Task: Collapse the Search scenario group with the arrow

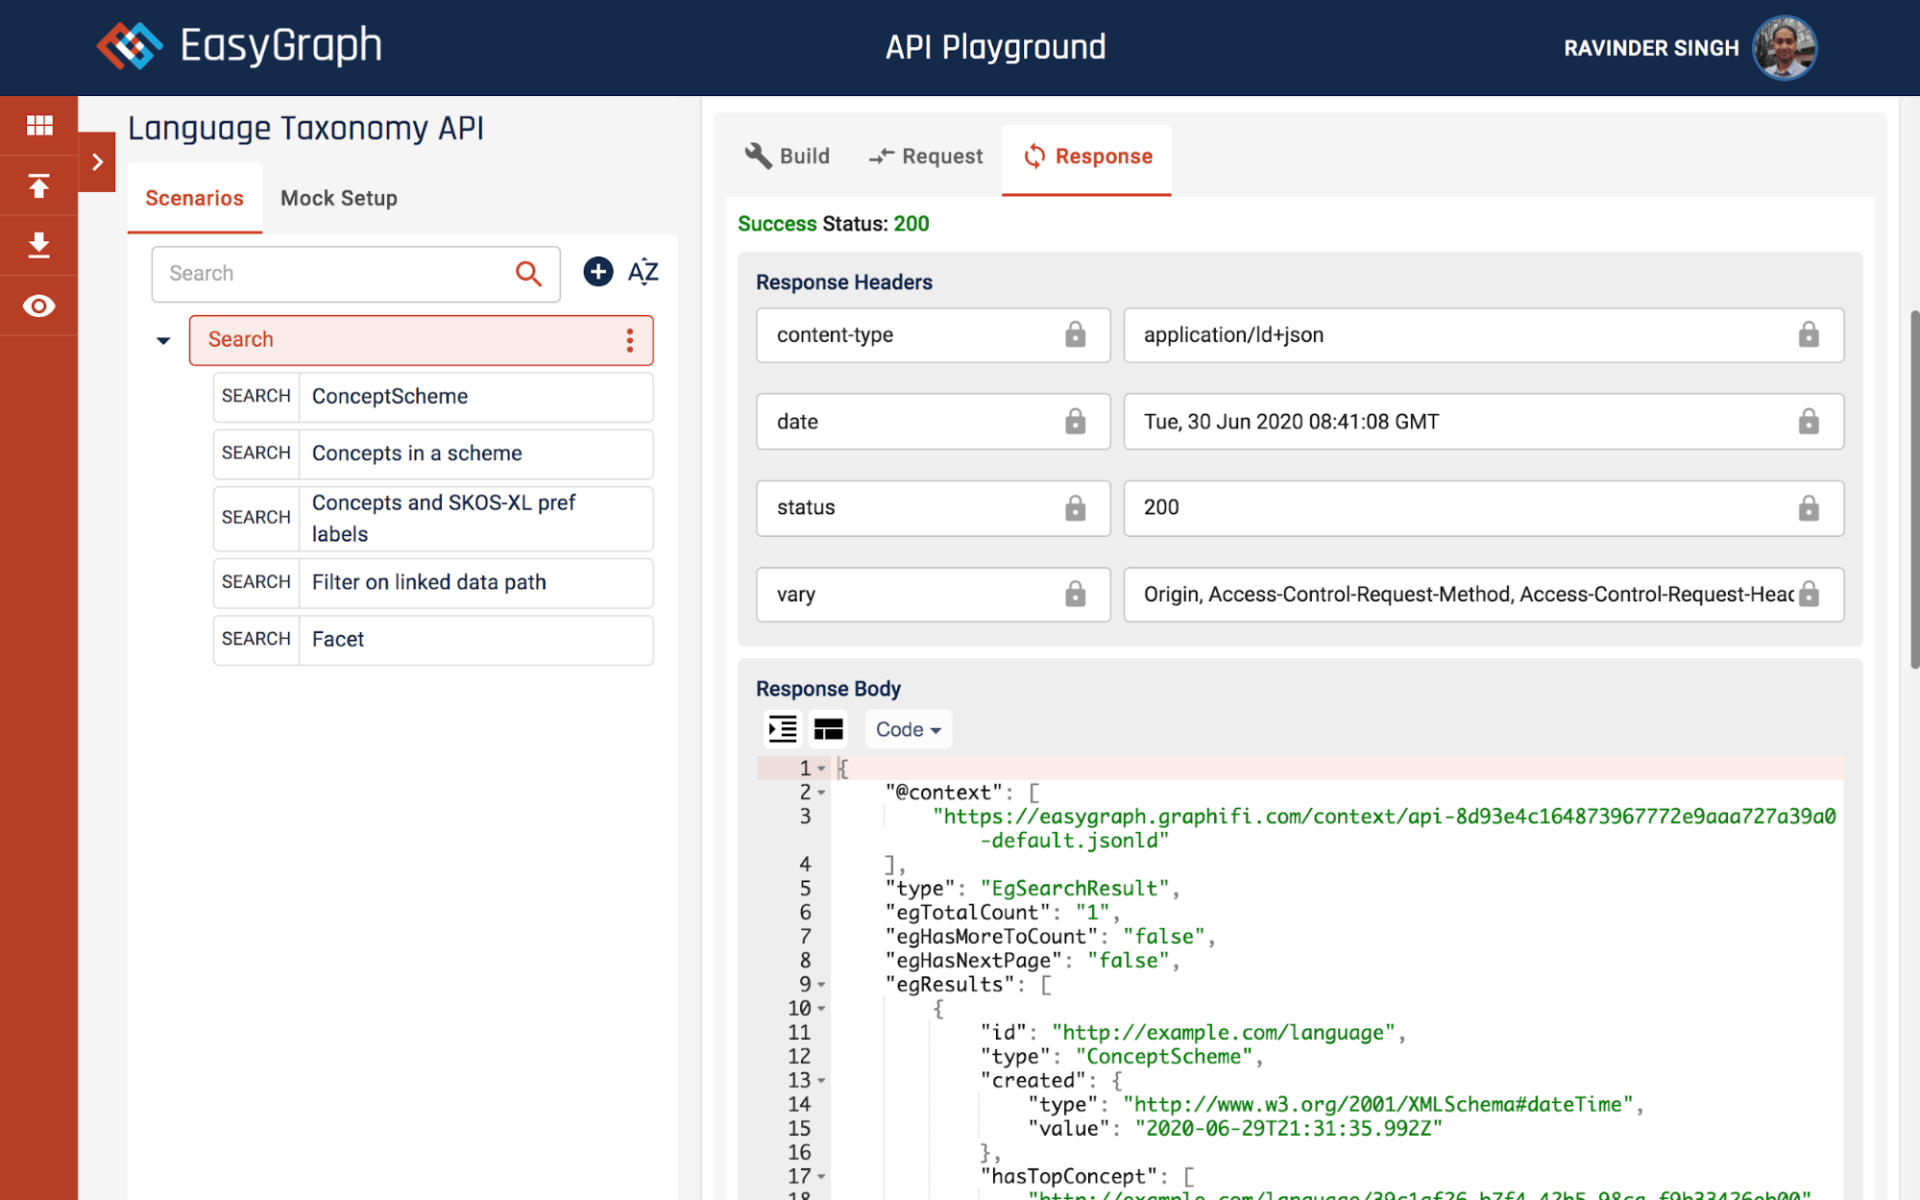Action: (x=163, y=341)
